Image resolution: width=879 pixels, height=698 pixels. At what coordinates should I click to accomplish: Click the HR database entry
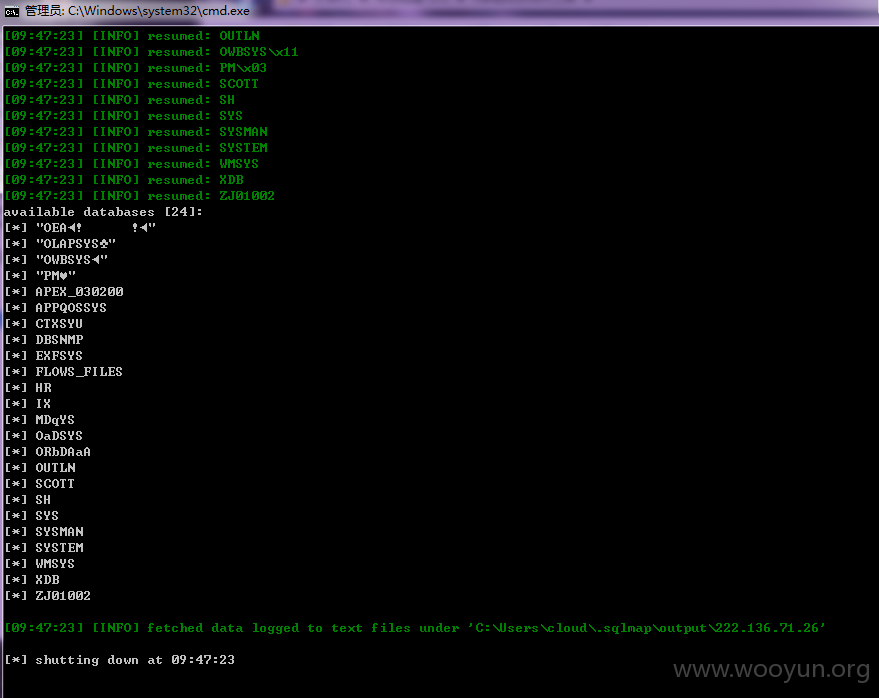[28, 388]
